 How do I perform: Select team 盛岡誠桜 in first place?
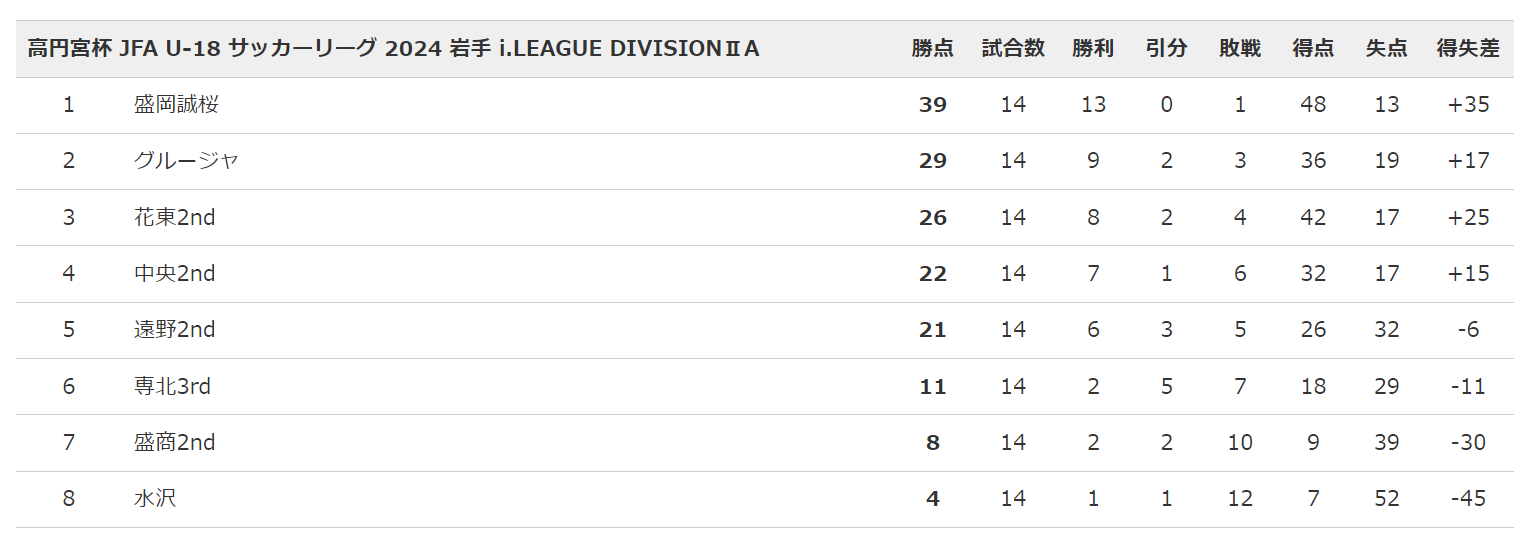click(x=176, y=104)
